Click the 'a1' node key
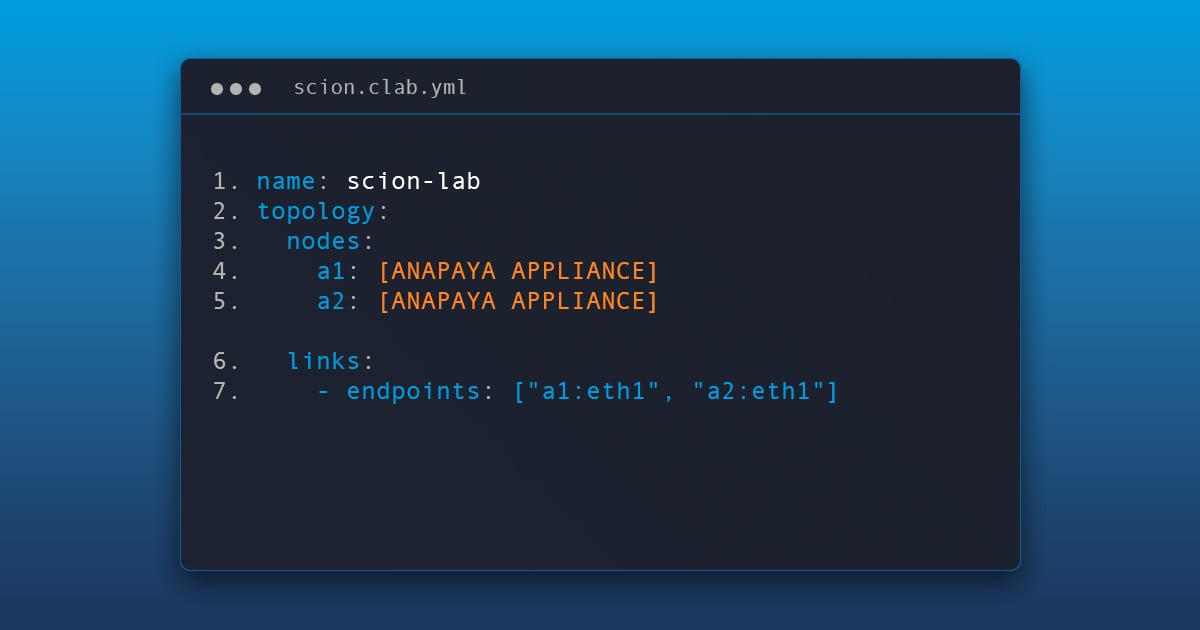This screenshot has height=630, width=1200. pos(331,272)
